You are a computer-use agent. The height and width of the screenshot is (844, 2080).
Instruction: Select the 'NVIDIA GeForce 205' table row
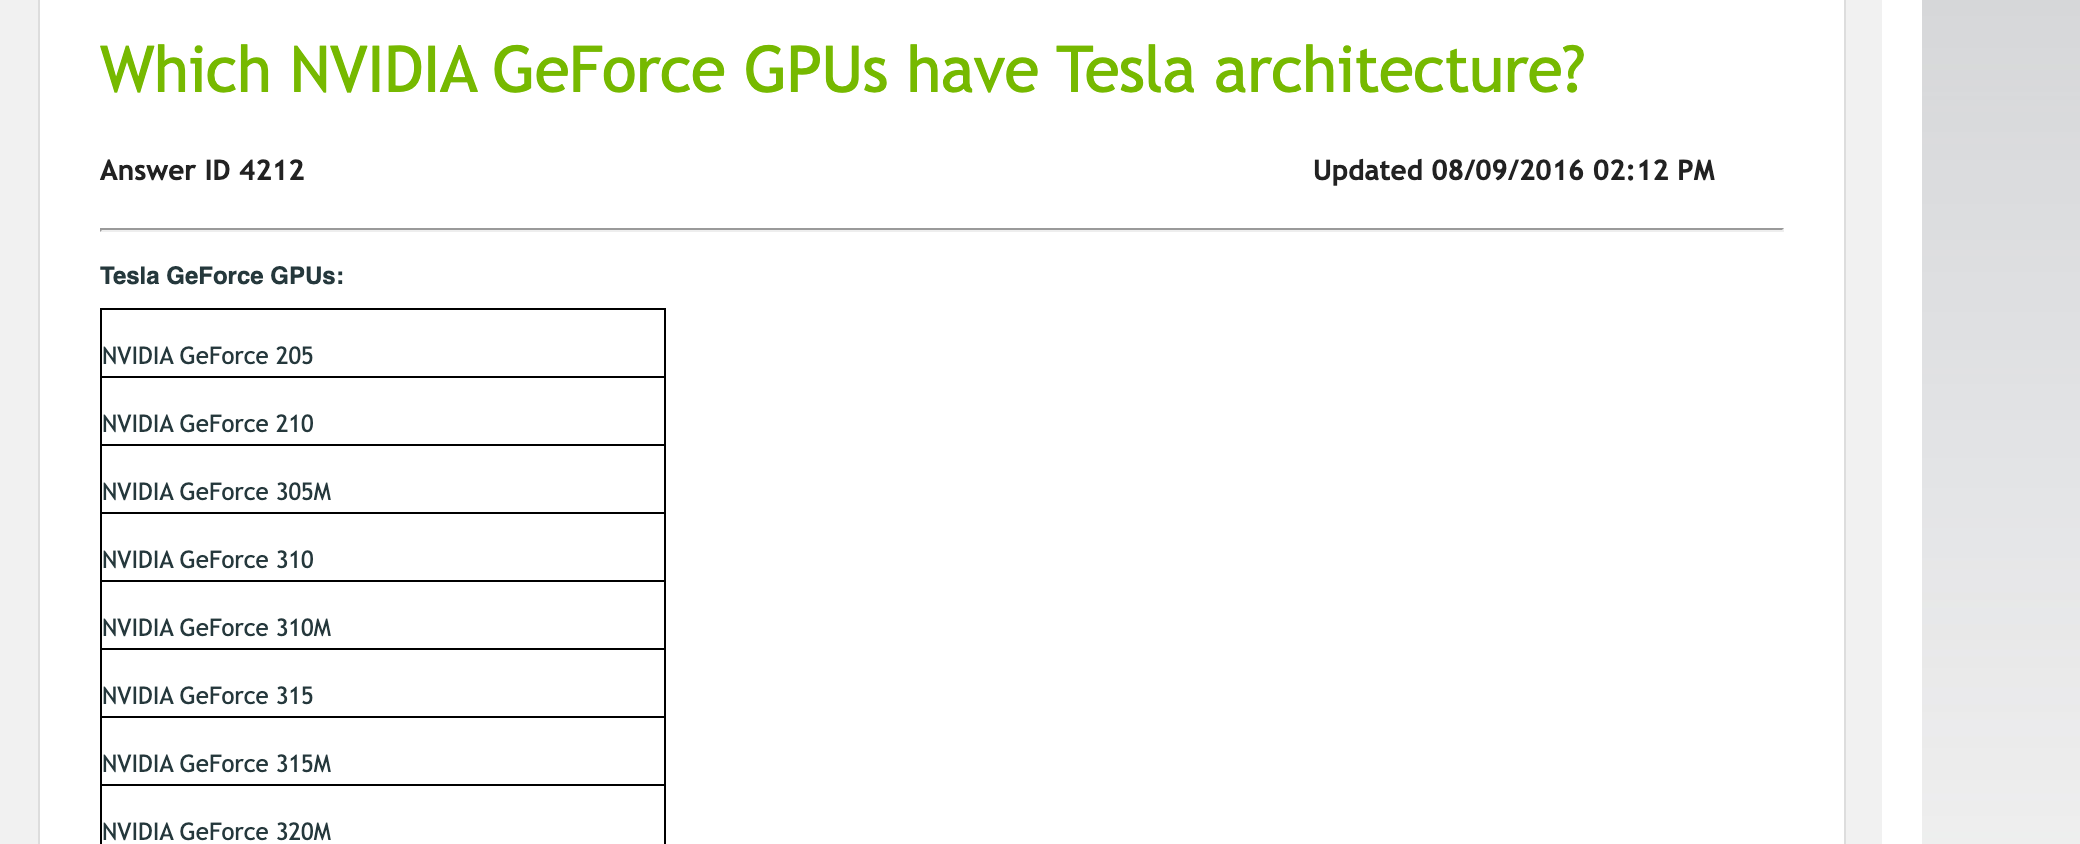383,344
